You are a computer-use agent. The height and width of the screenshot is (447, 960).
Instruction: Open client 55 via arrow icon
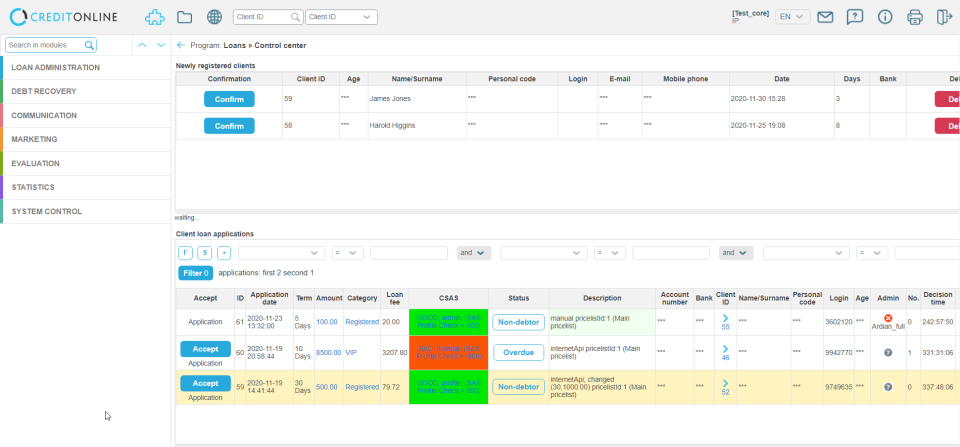coord(726,318)
